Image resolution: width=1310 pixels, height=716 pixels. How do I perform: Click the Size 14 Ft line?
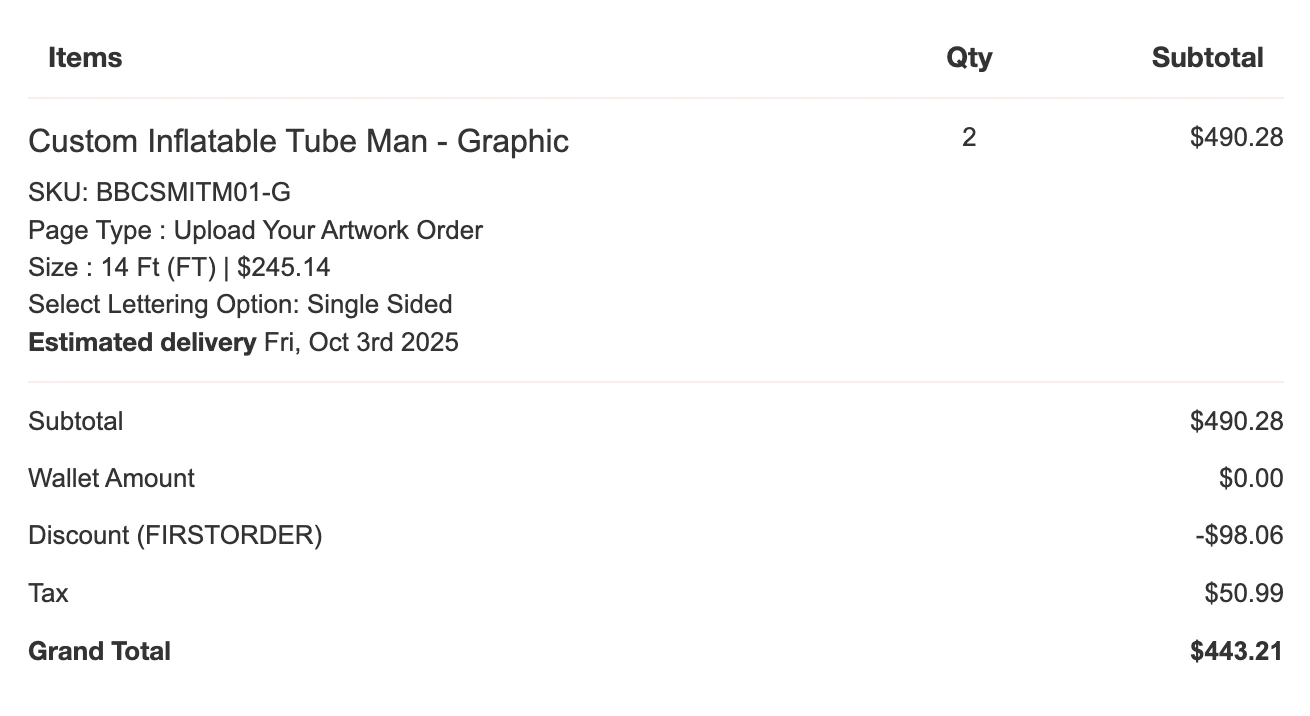click(x=179, y=267)
